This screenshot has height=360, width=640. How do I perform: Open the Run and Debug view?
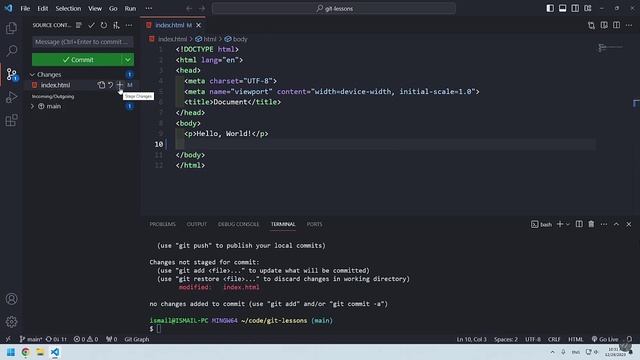tap(11, 97)
